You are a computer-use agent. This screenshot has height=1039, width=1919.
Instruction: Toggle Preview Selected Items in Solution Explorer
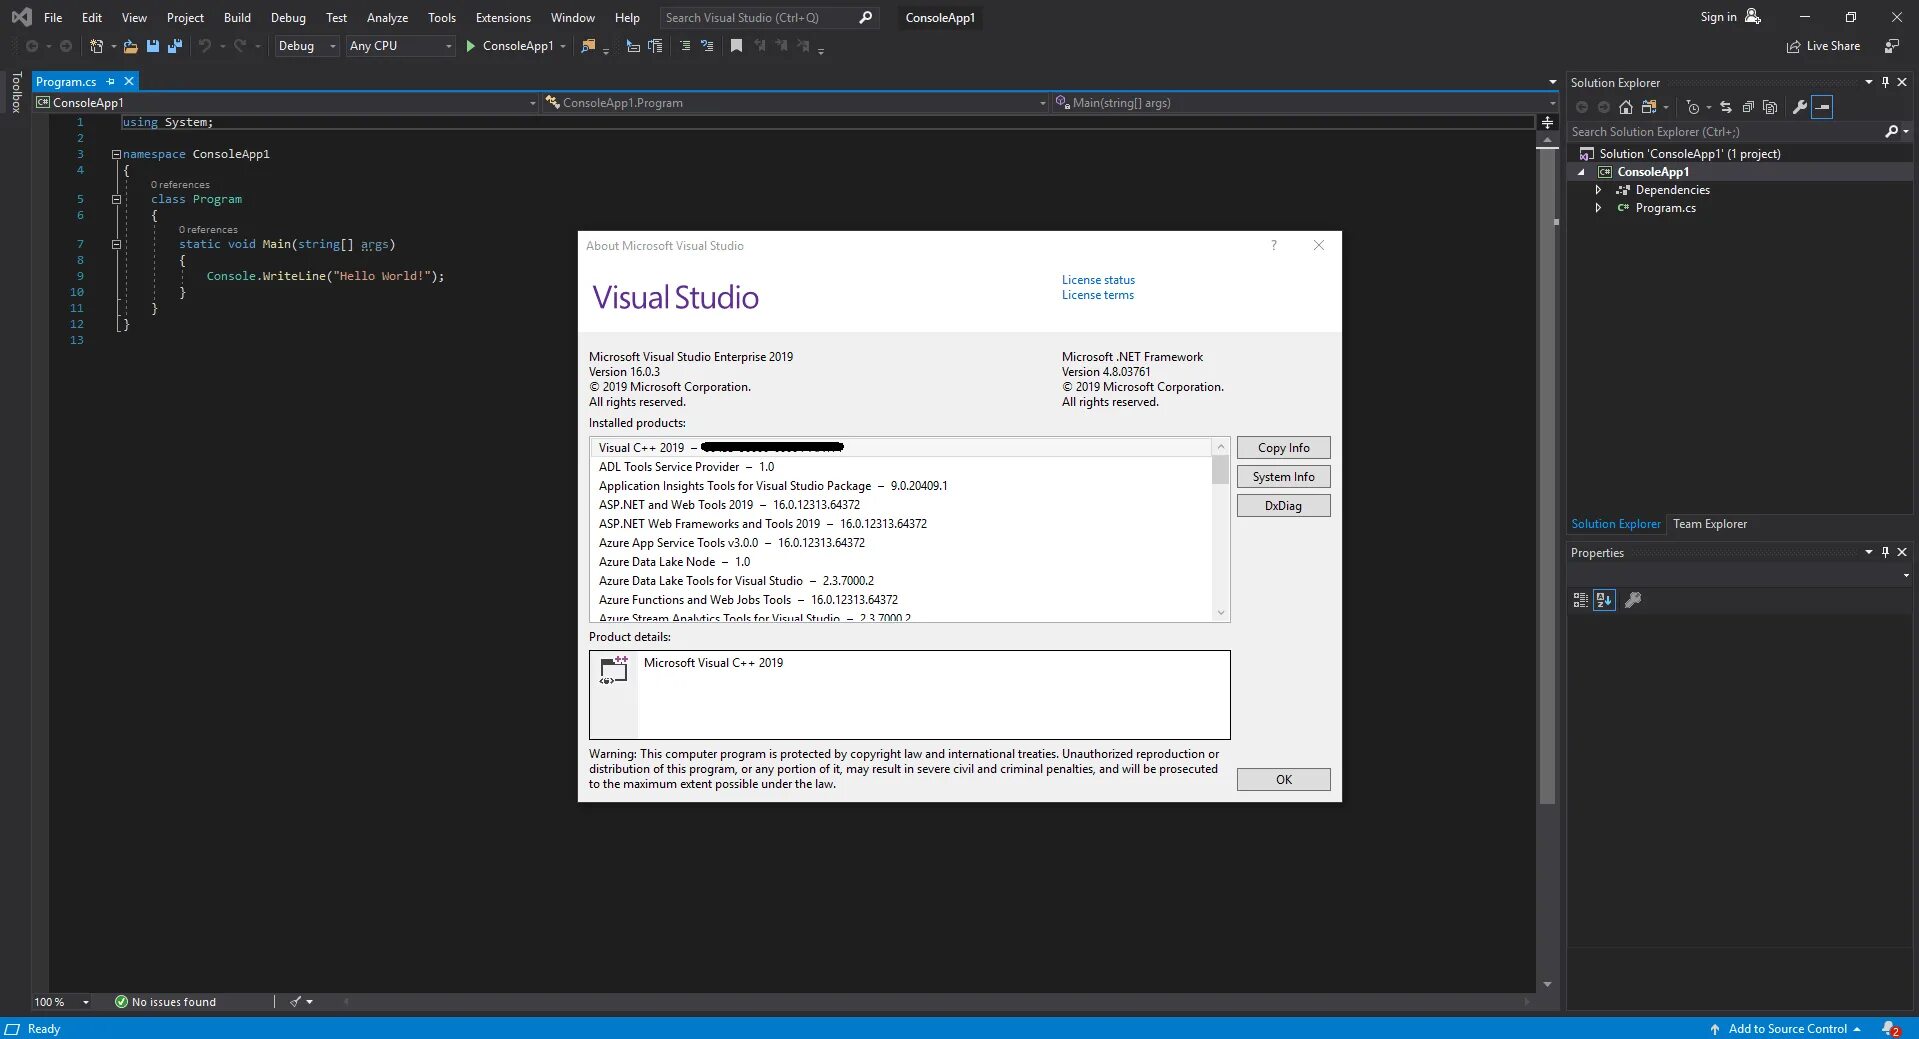point(1822,107)
